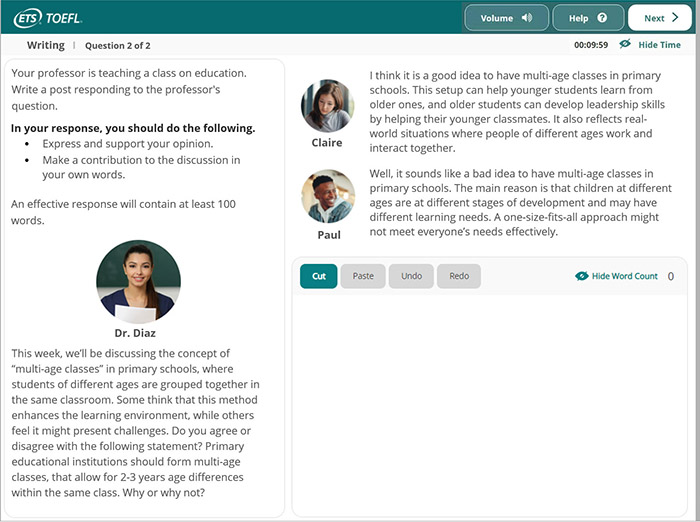The height and width of the screenshot is (522, 700).
Task: Toggle the Hide Word Count eye icon
Action: [x=582, y=276]
